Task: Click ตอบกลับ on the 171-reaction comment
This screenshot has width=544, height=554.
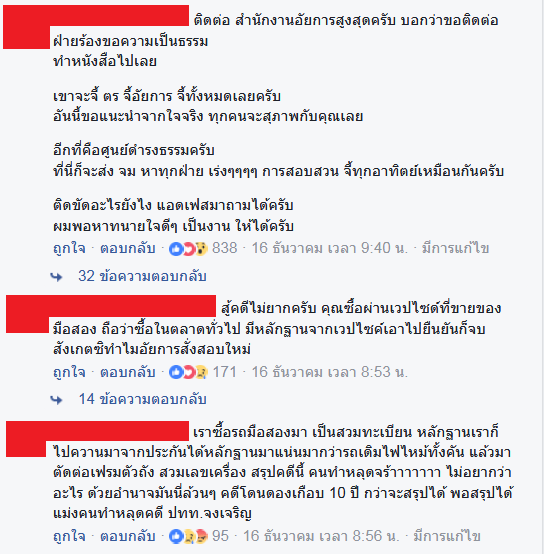Action: click(128, 372)
